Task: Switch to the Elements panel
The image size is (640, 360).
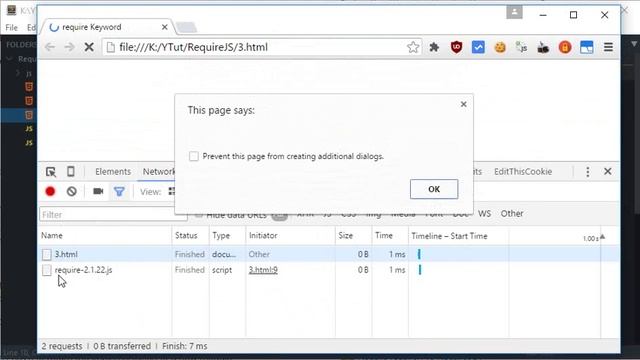Action: point(113,171)
